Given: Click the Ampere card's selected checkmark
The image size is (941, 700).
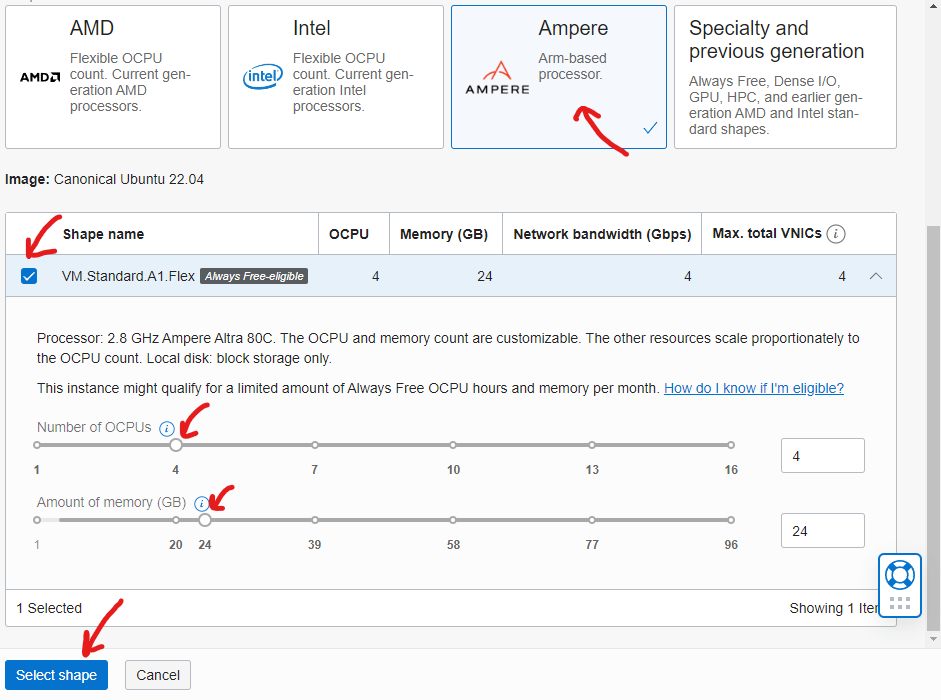Looking at the screenshot, I should 650,128.
